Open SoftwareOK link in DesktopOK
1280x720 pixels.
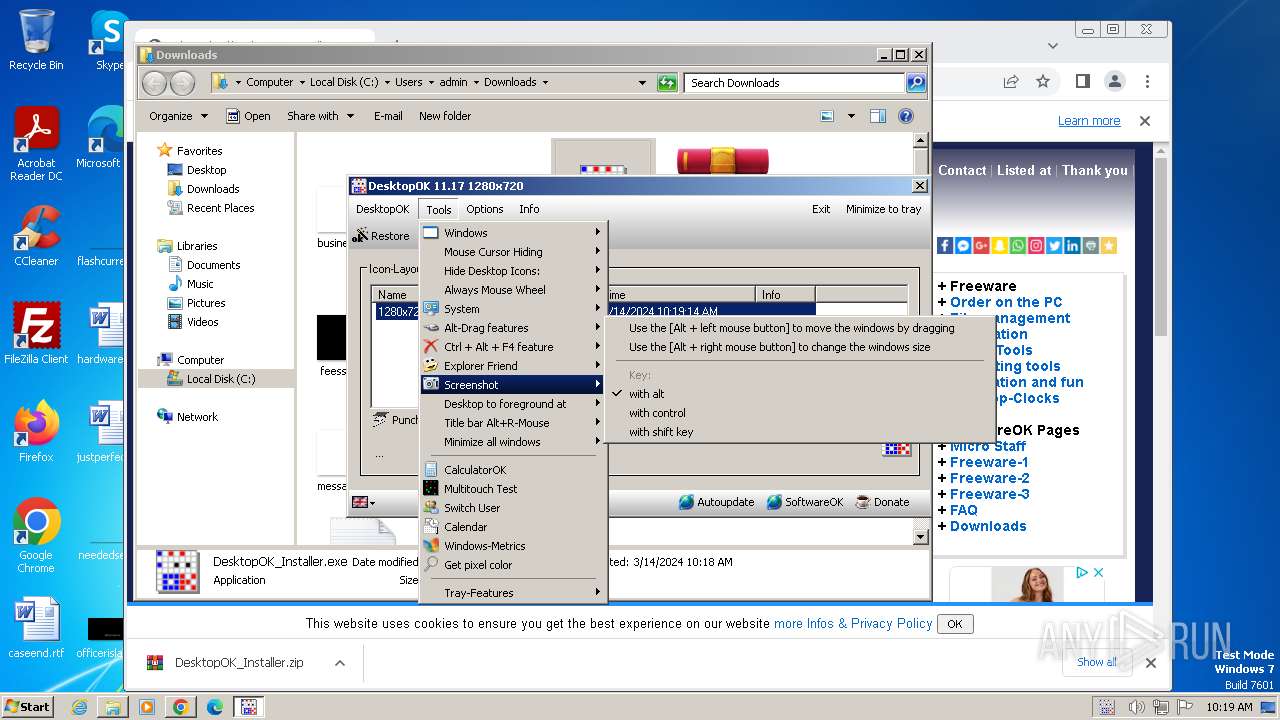(x=805, y=502)
